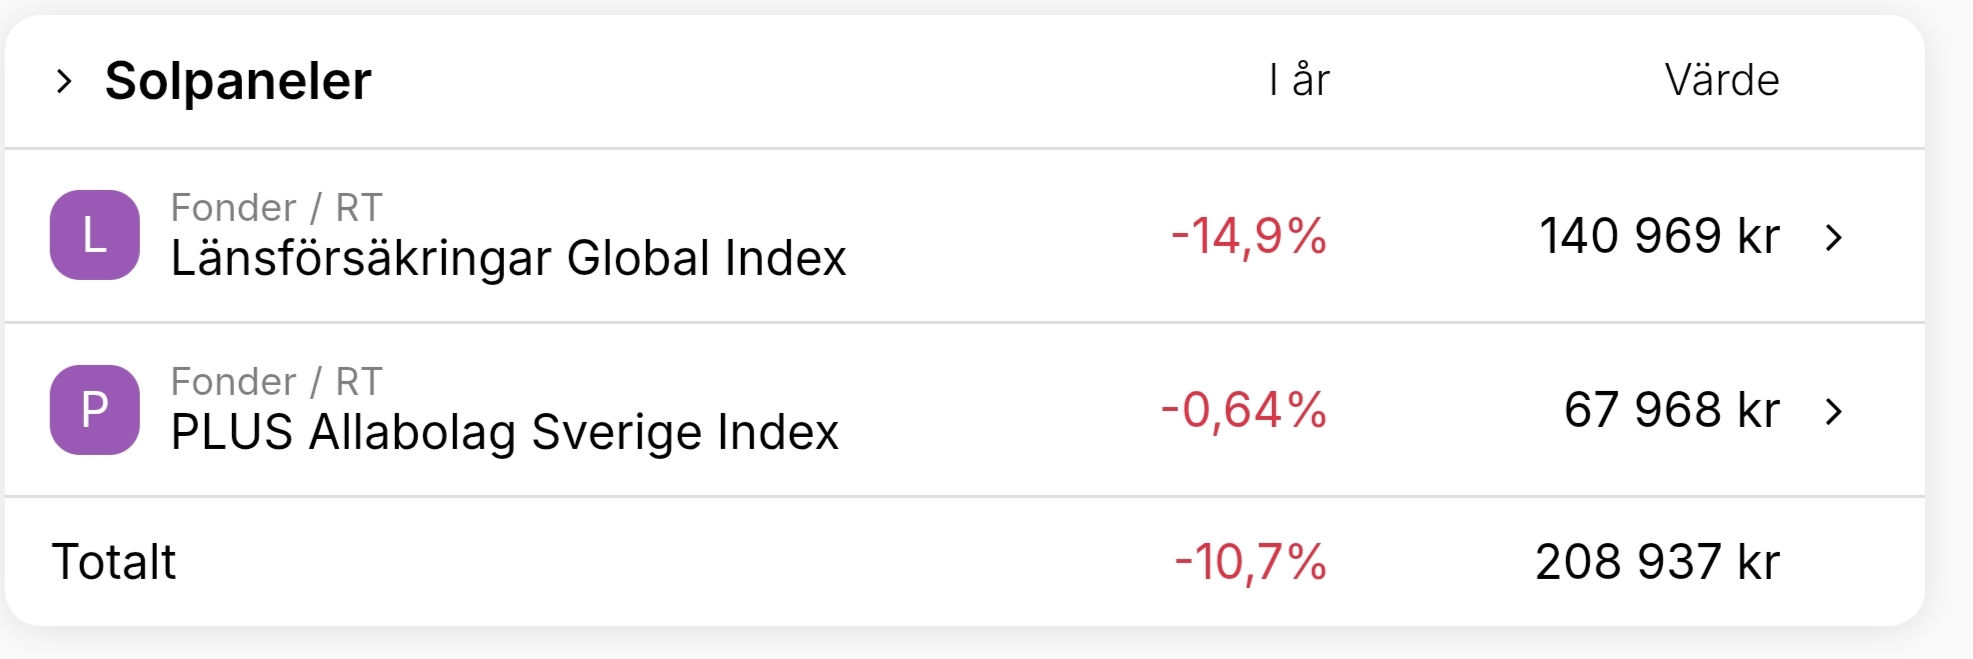Click the purple L fund icon
Screen dimensions: 1973x659
(95, 235)
